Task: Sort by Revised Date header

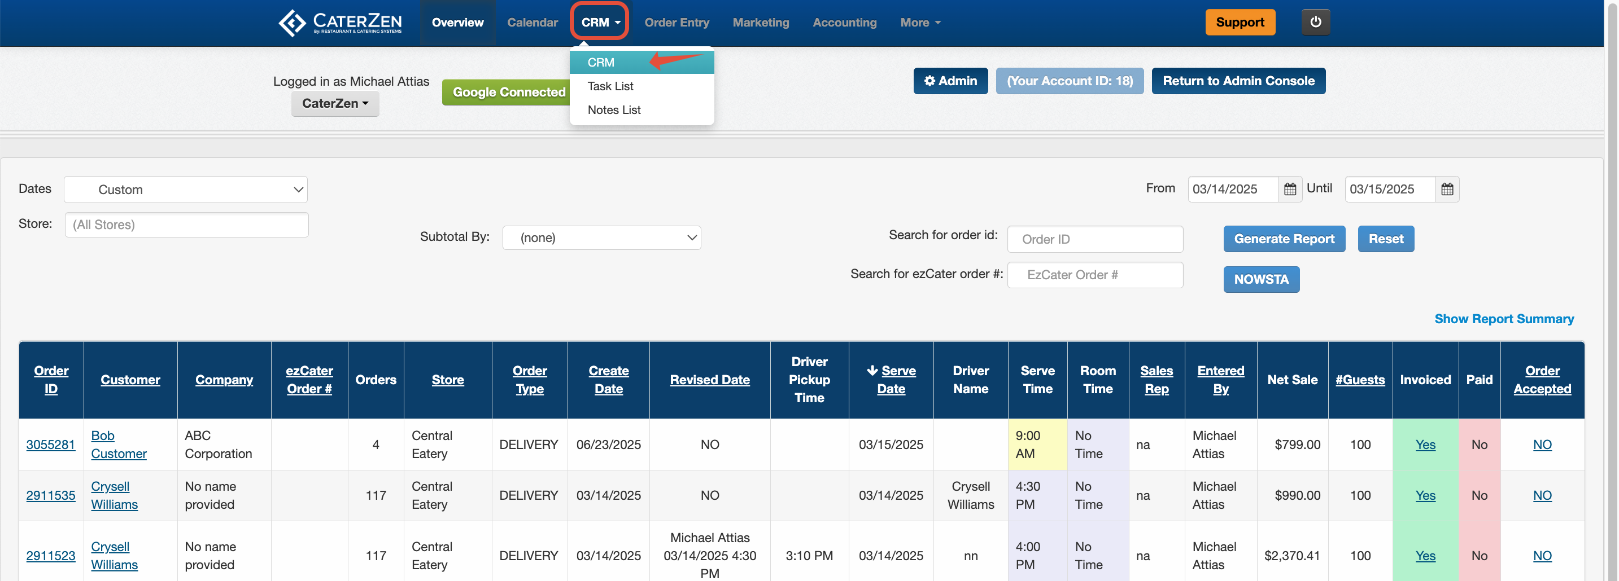Action: pyautogui.click(x=710, y=380)
